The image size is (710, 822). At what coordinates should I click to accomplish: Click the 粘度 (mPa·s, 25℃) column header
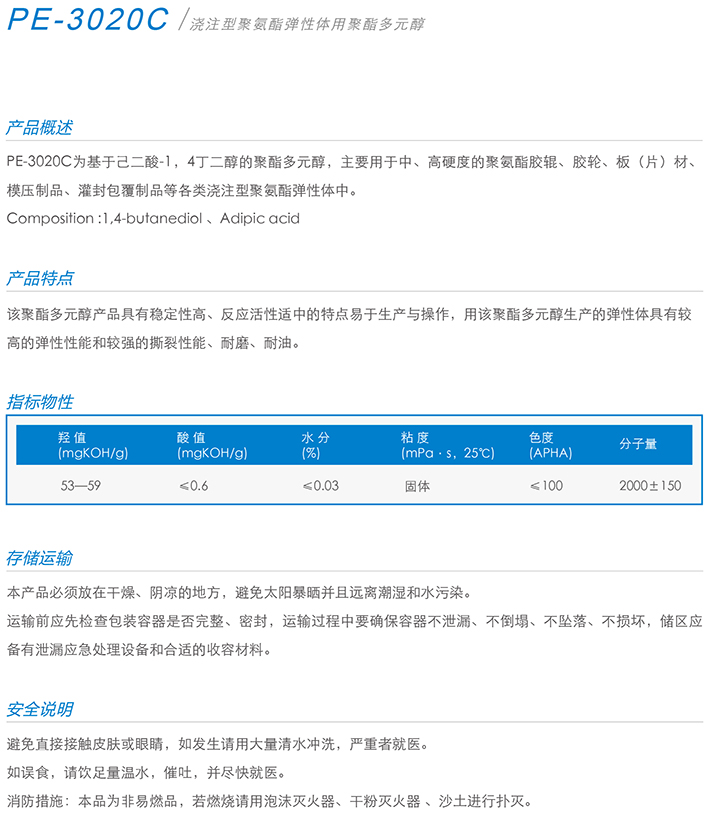click(447, 445)
